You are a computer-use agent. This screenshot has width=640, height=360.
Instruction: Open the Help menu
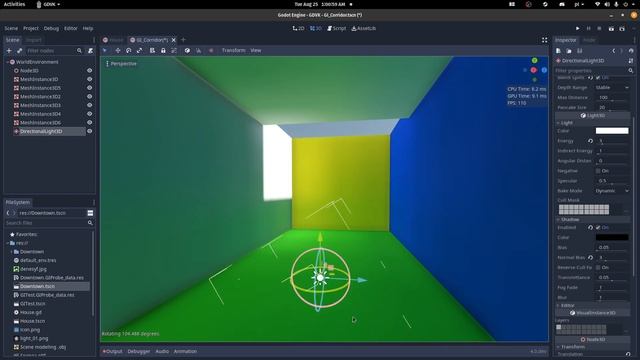pyautogui.click(x=88, y=29)
